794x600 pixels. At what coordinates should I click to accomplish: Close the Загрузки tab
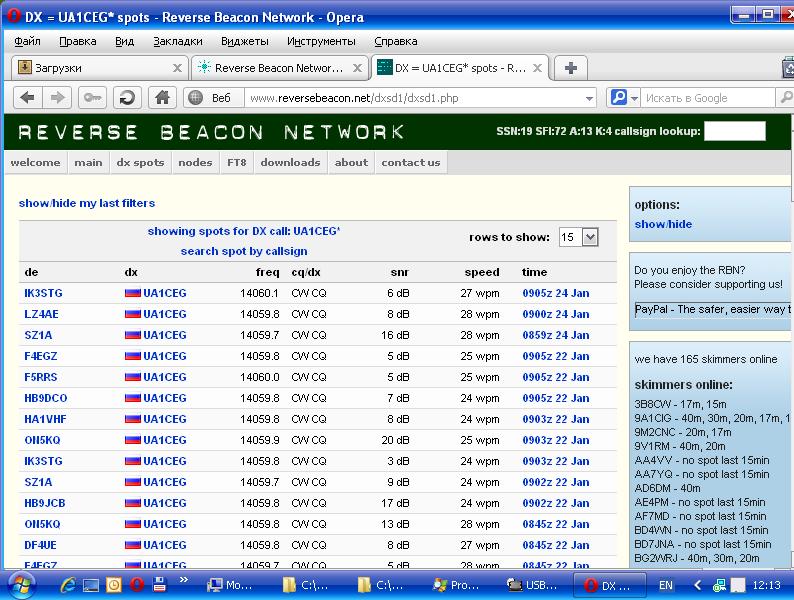tap(177, 68)
